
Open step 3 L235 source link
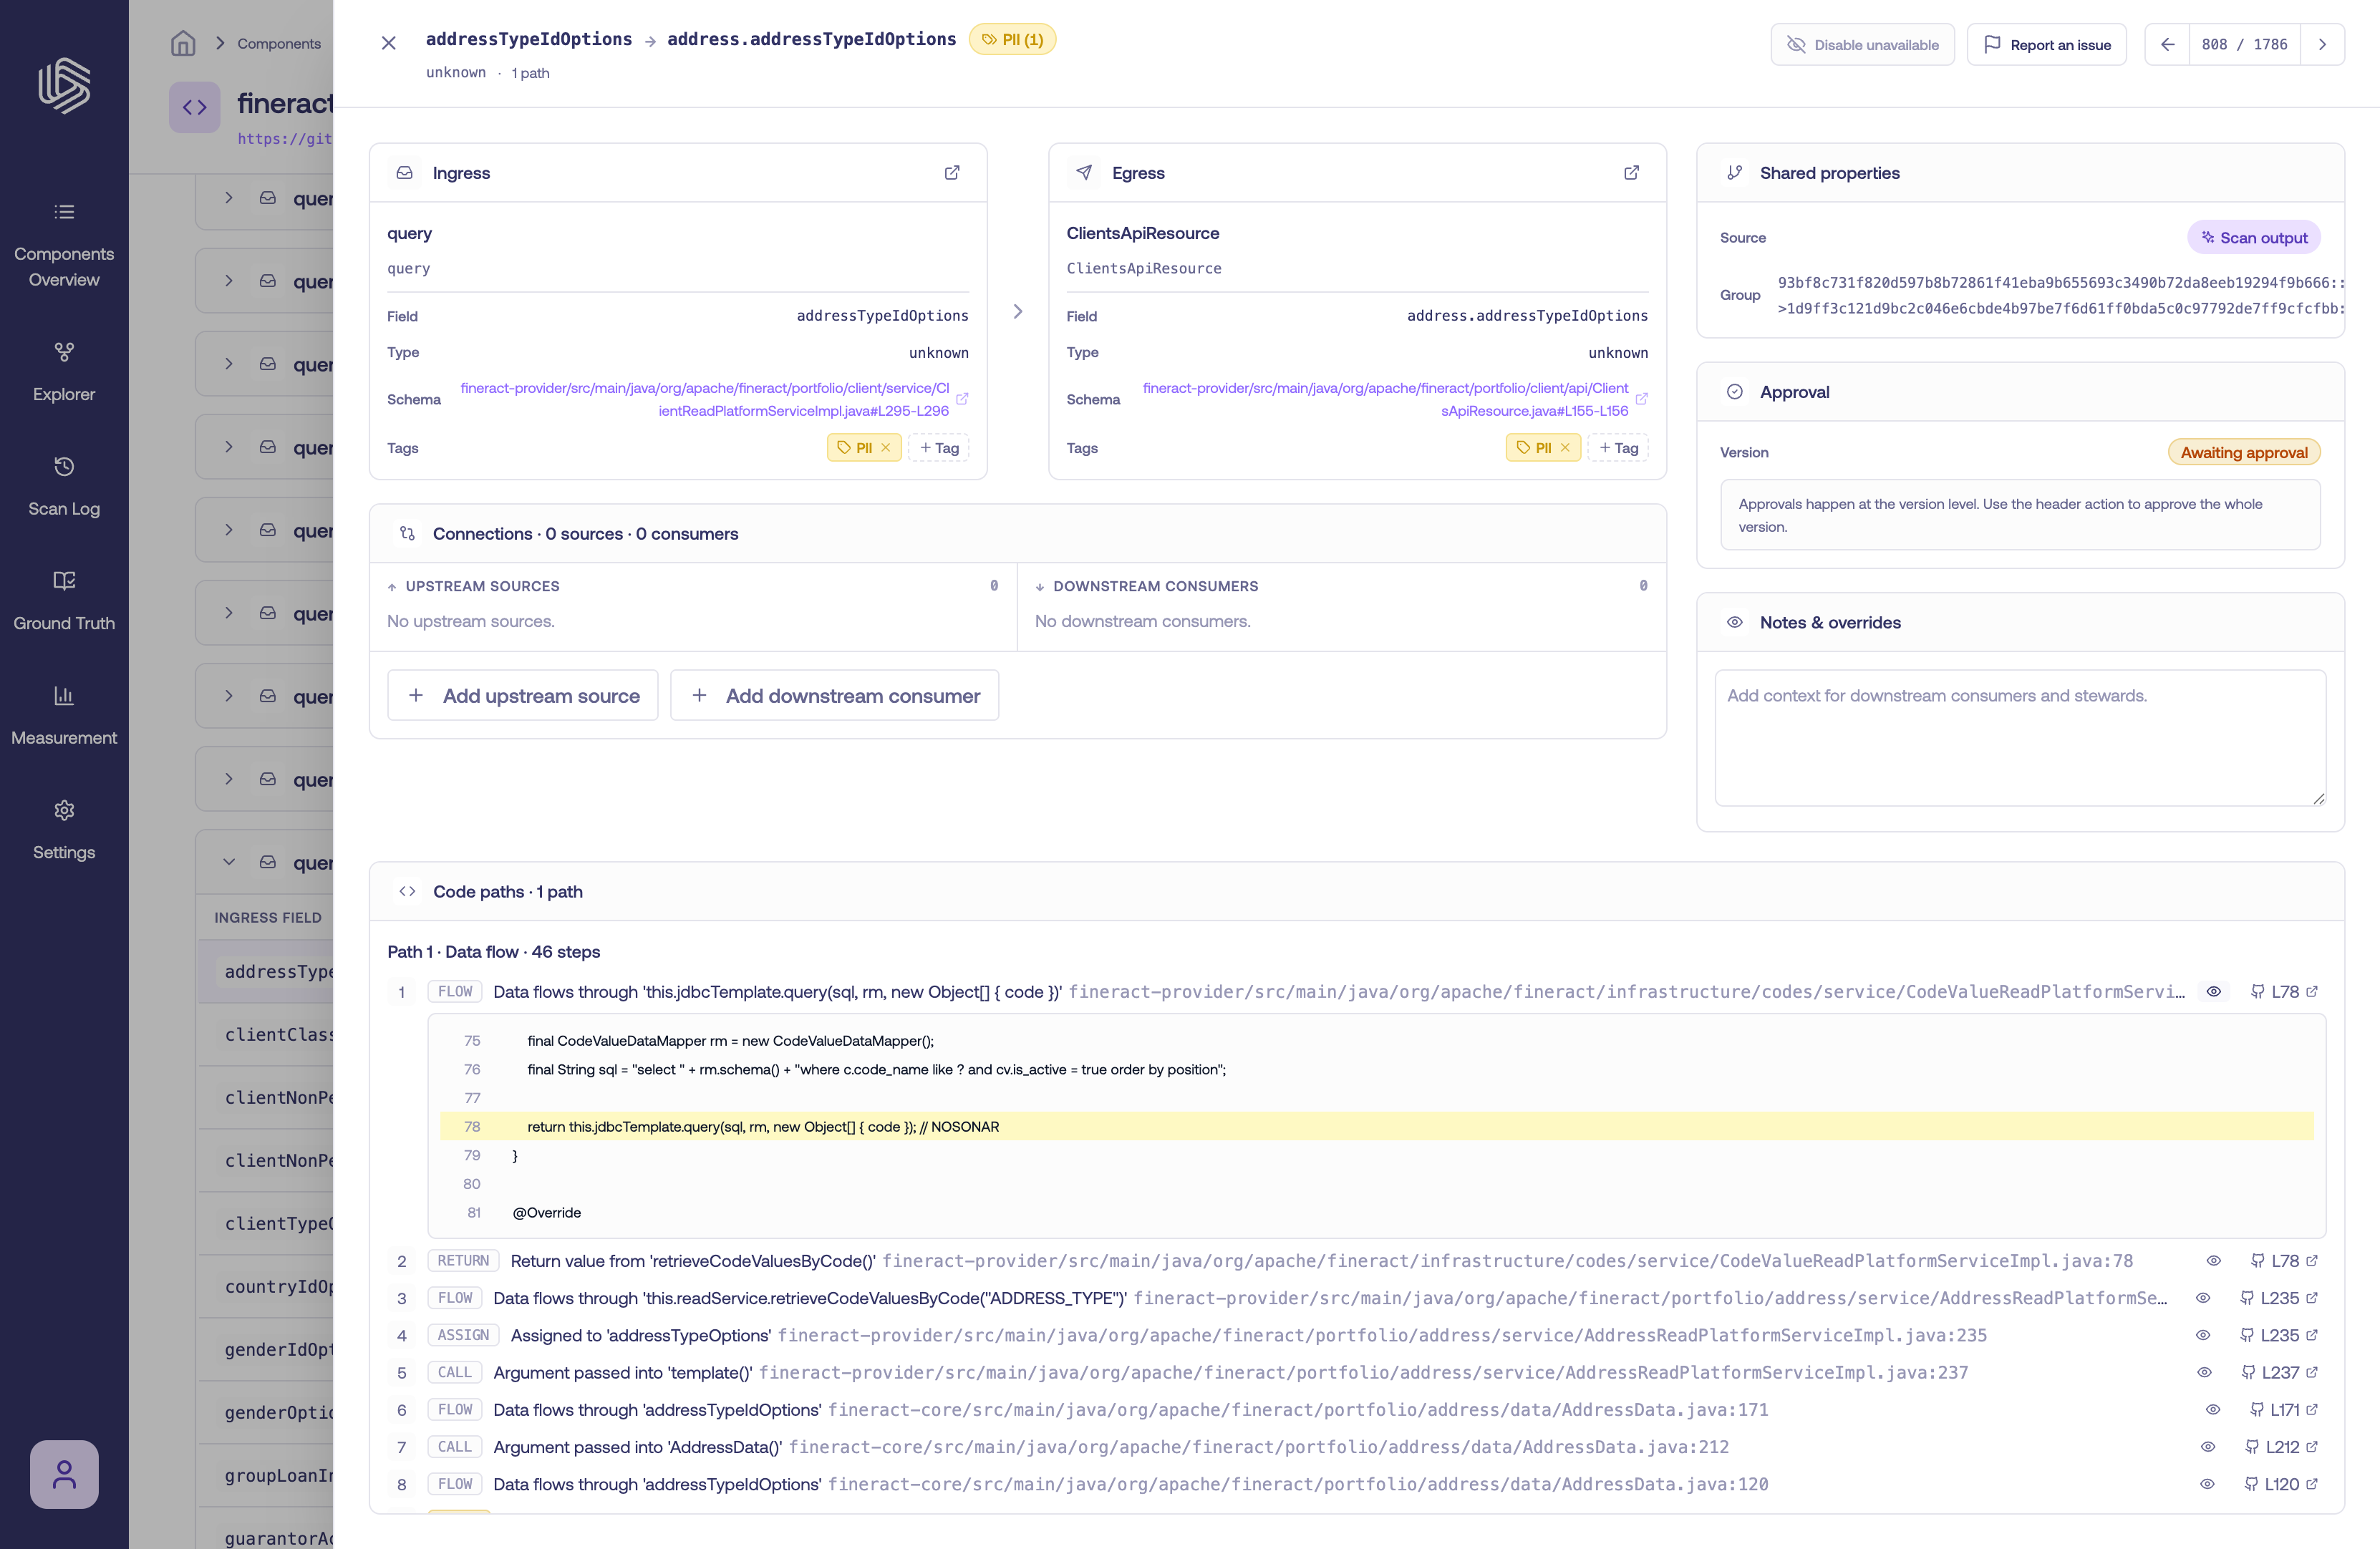pyautogui.click(x=2279, y=1298)
